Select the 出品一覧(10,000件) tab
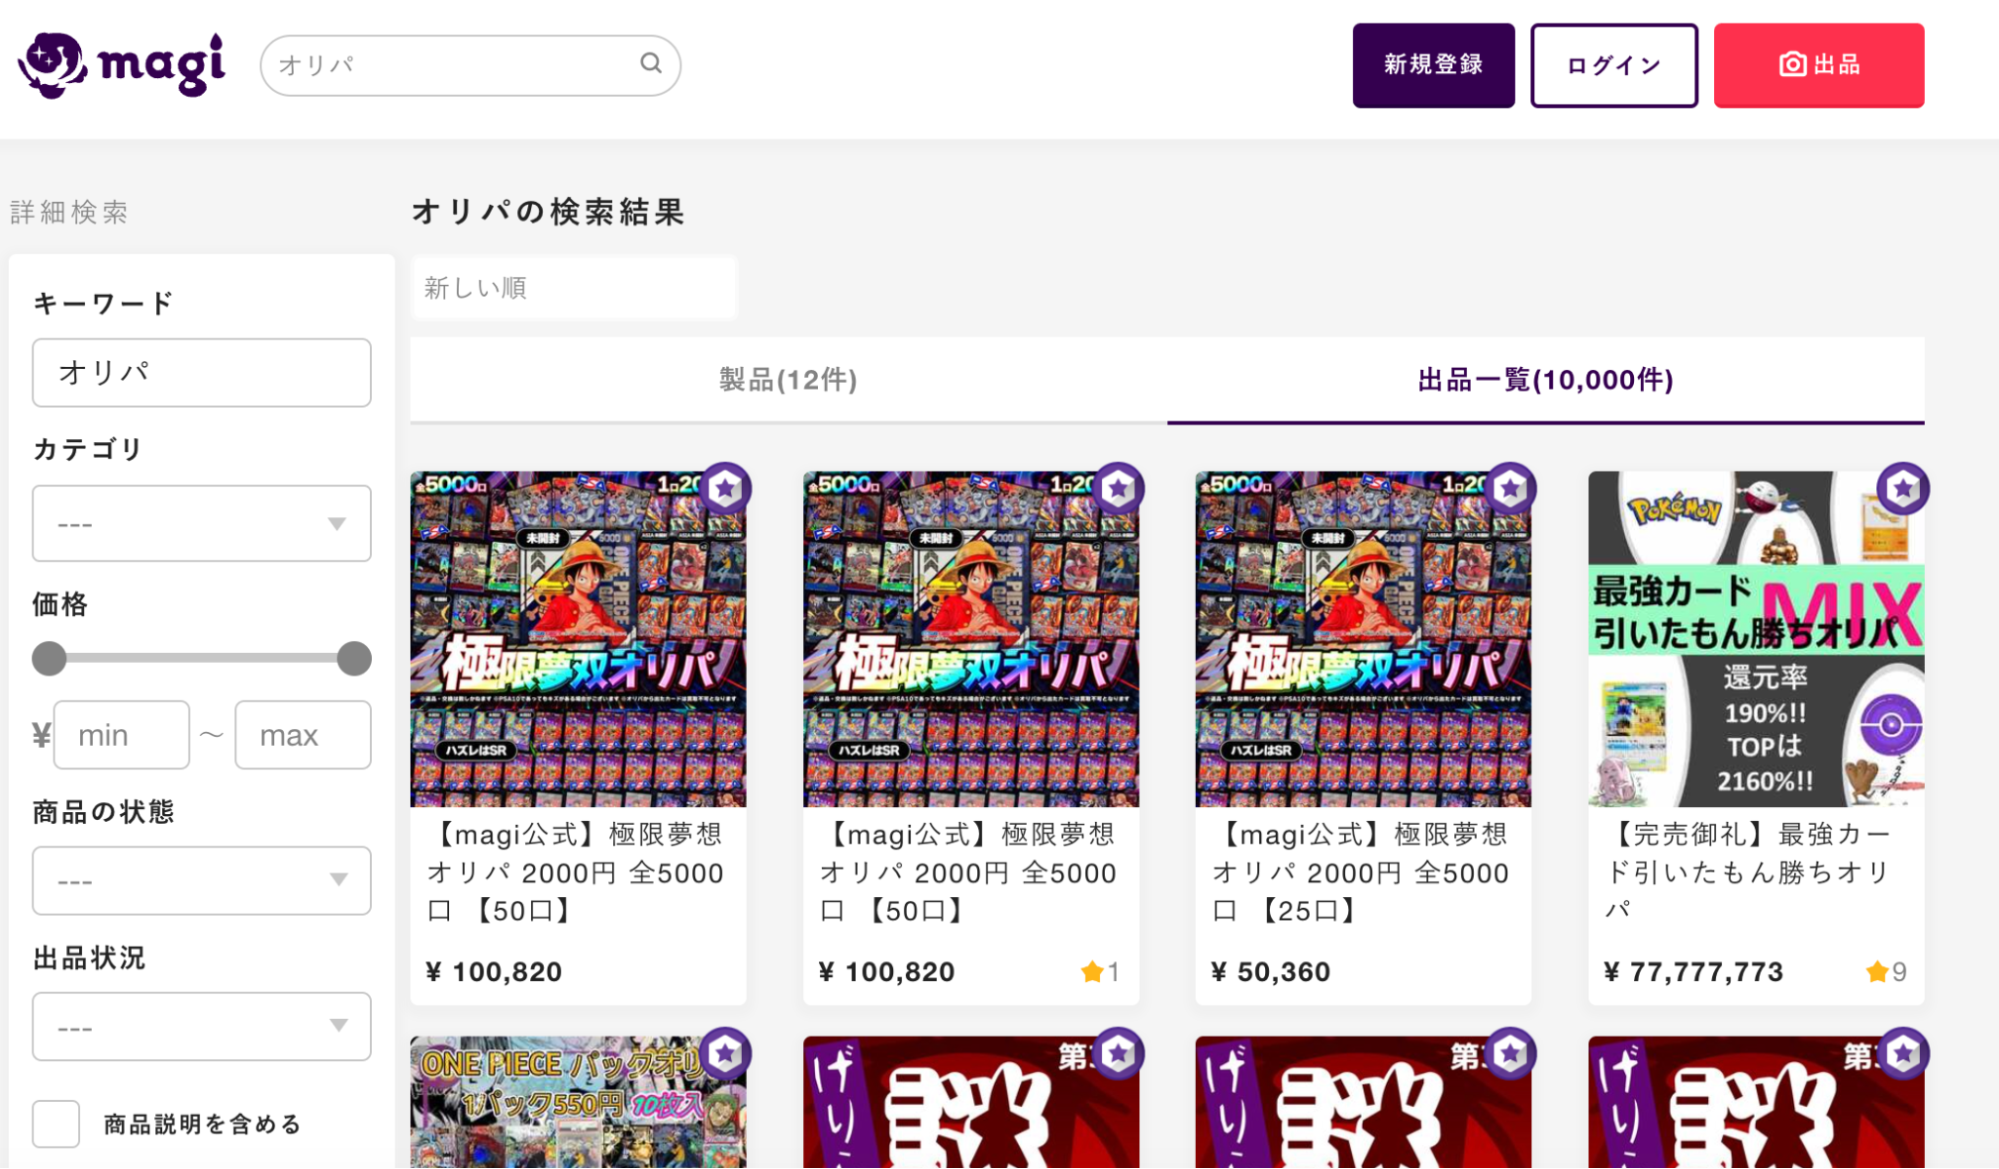Image resolution: width=1999 pixels, height=1169 pixels. [1545, 380]
